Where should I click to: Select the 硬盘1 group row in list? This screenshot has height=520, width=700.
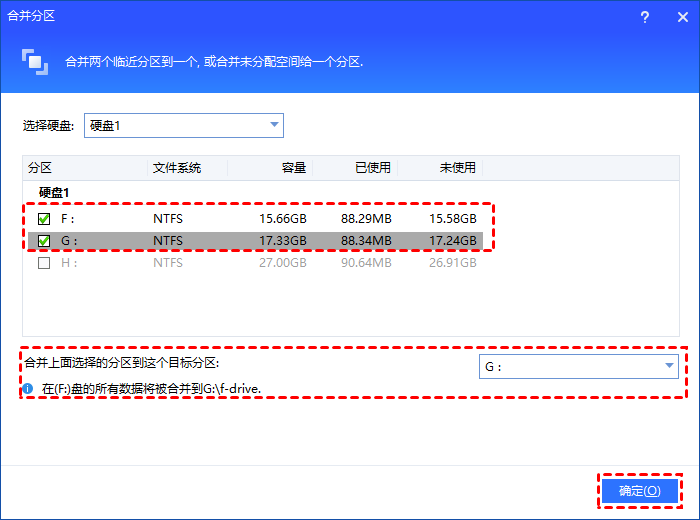pos(55,192)
